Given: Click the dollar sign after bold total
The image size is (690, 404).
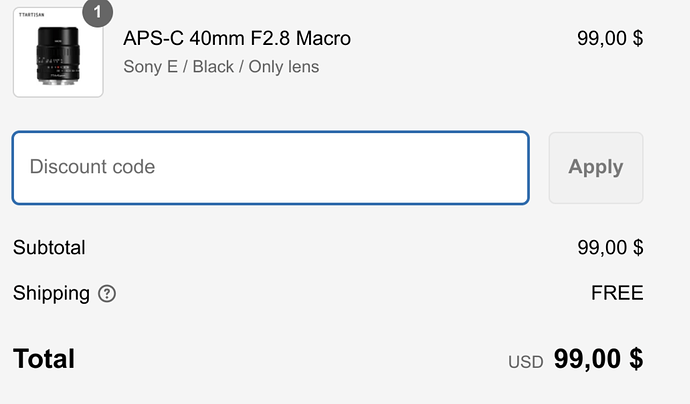Looking at the screenshot, I should pyautogui.click(x=636, y=359).
